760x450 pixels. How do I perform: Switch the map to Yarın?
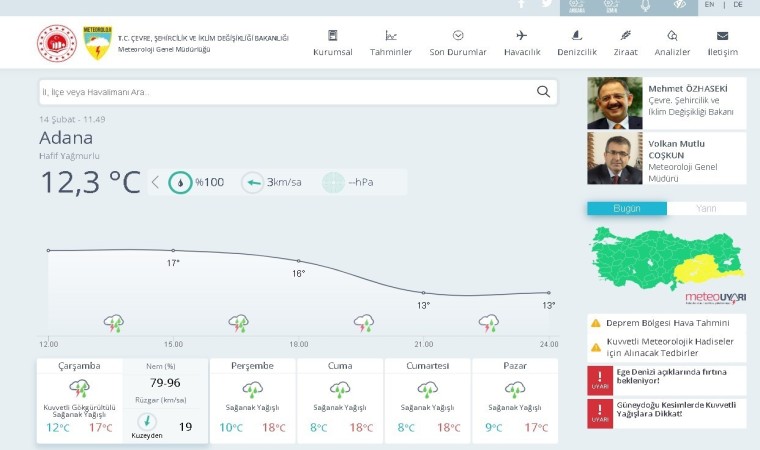706,209
